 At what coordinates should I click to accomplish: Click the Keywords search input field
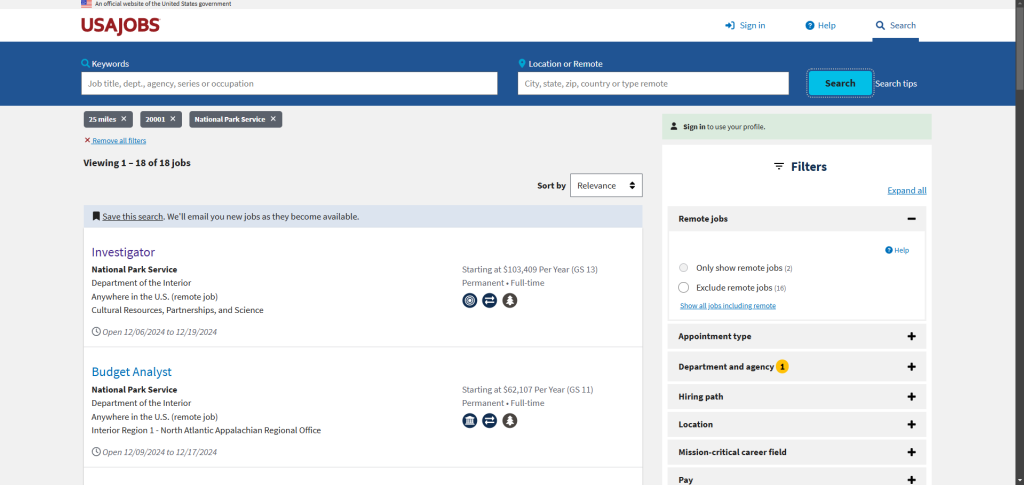point(290,83)
